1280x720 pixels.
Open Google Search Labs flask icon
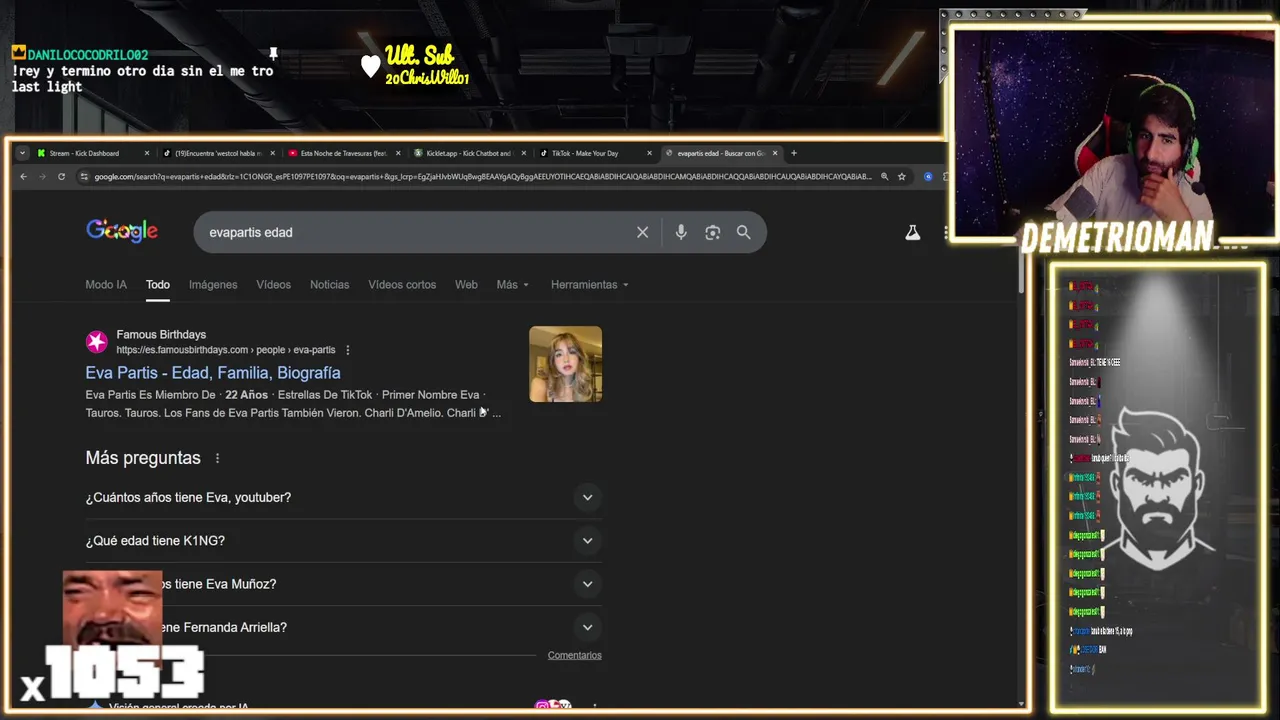tap(912, 232)
